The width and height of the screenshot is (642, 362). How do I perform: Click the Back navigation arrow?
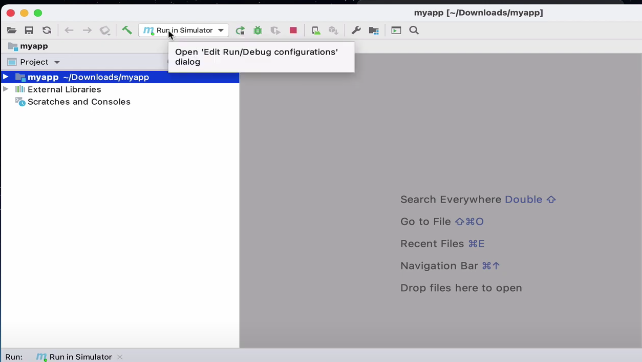click(x=69, y=30)
